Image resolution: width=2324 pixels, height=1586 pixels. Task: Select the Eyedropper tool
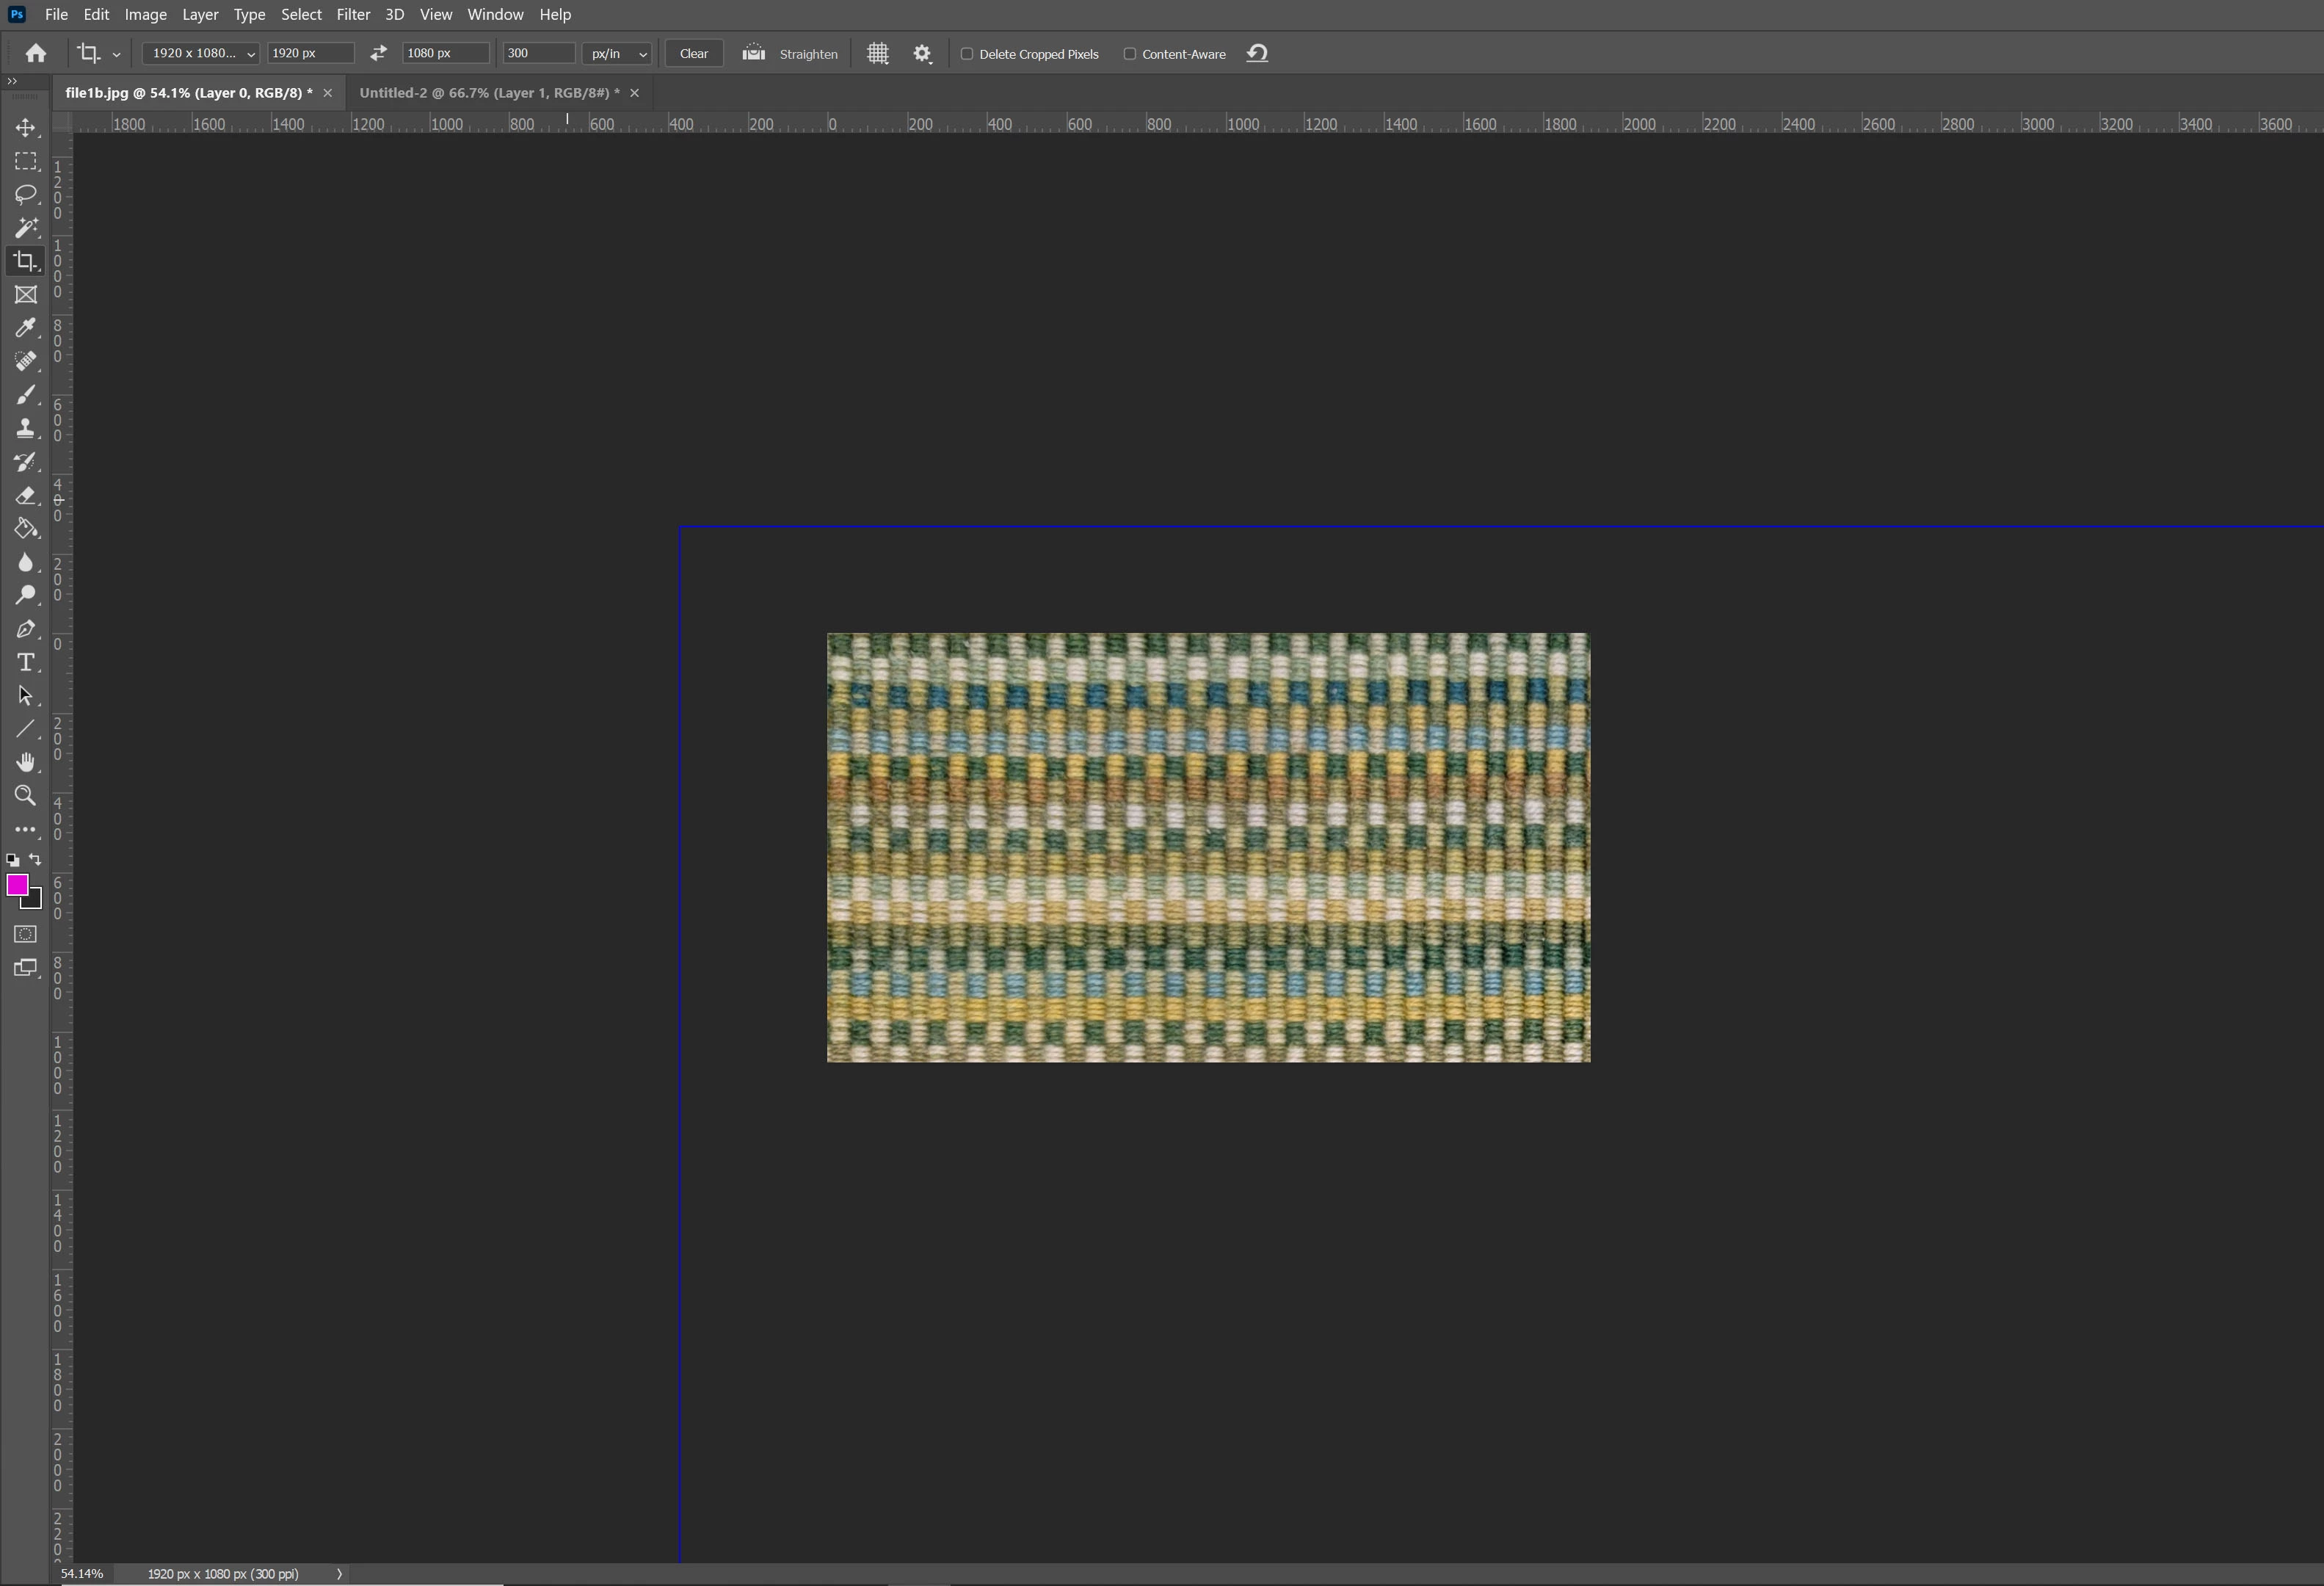(26, 328)
